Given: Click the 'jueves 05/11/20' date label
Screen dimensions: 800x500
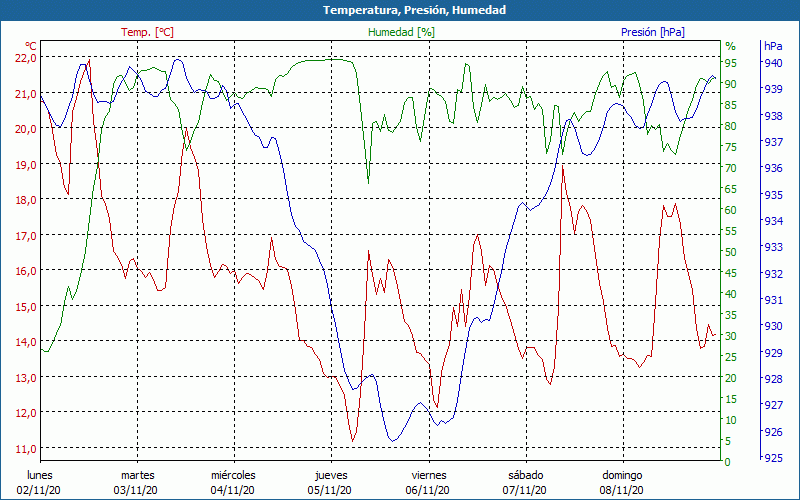Looking at the screenshot, I should tap(331, 483).
